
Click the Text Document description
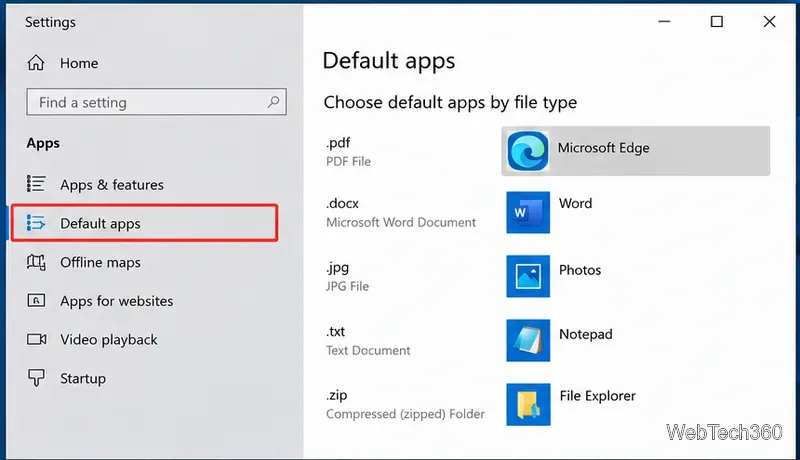click(368, 350)
